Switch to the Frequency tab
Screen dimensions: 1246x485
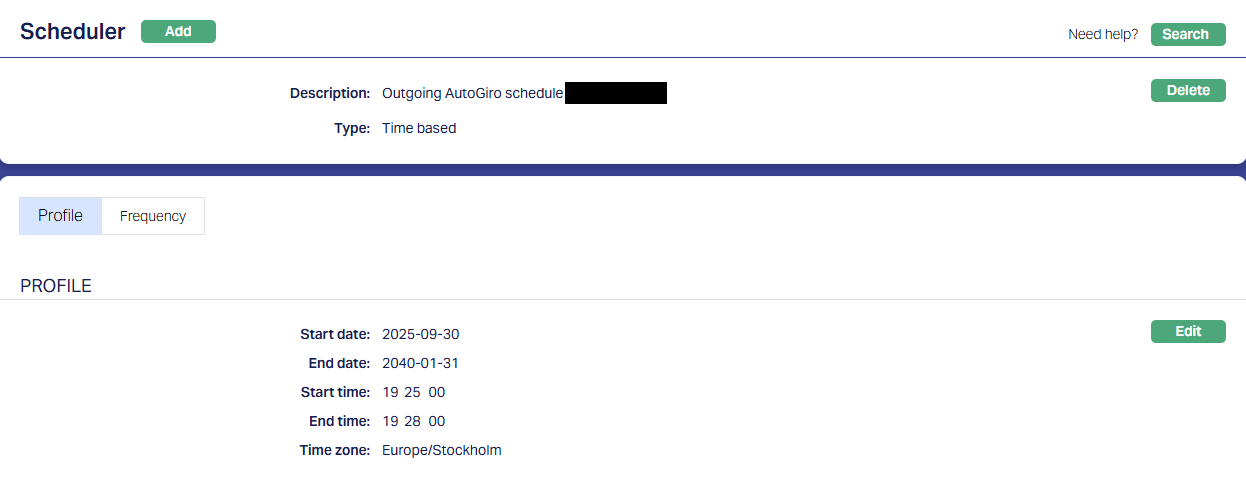[x=153, y=216]
